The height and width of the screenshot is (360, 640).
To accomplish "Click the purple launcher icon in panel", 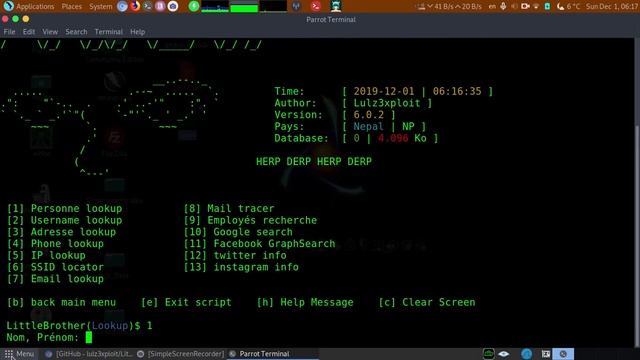I will [160, 6].
